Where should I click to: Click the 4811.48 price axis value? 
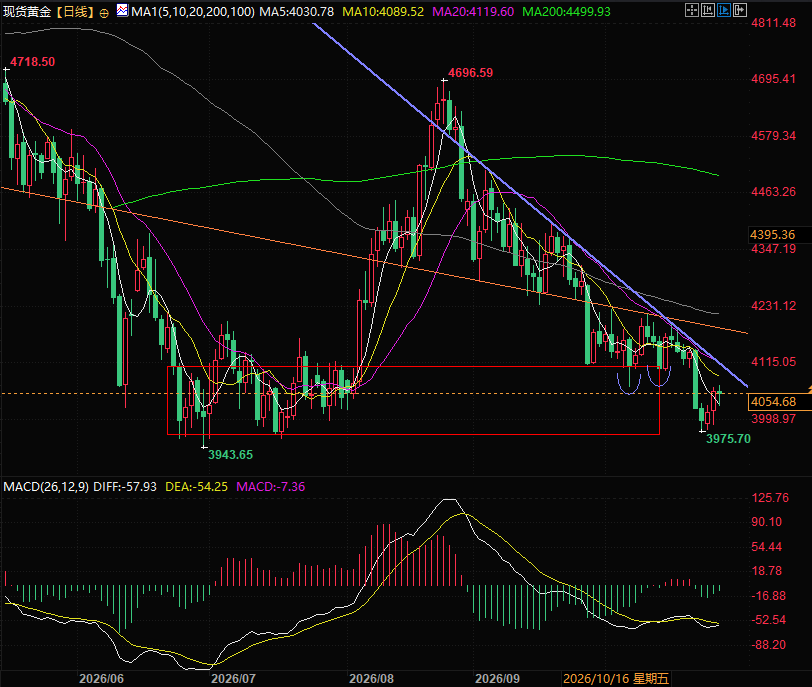pos(774,23)
